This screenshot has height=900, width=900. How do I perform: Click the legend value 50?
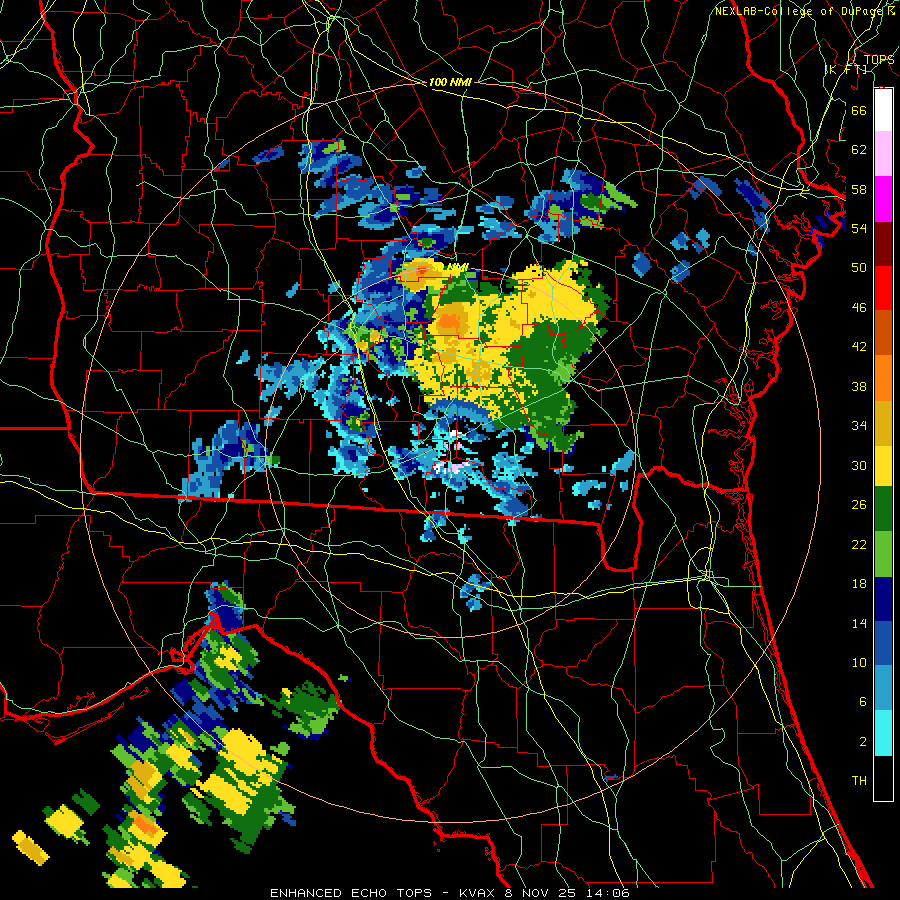click(859, 268)
